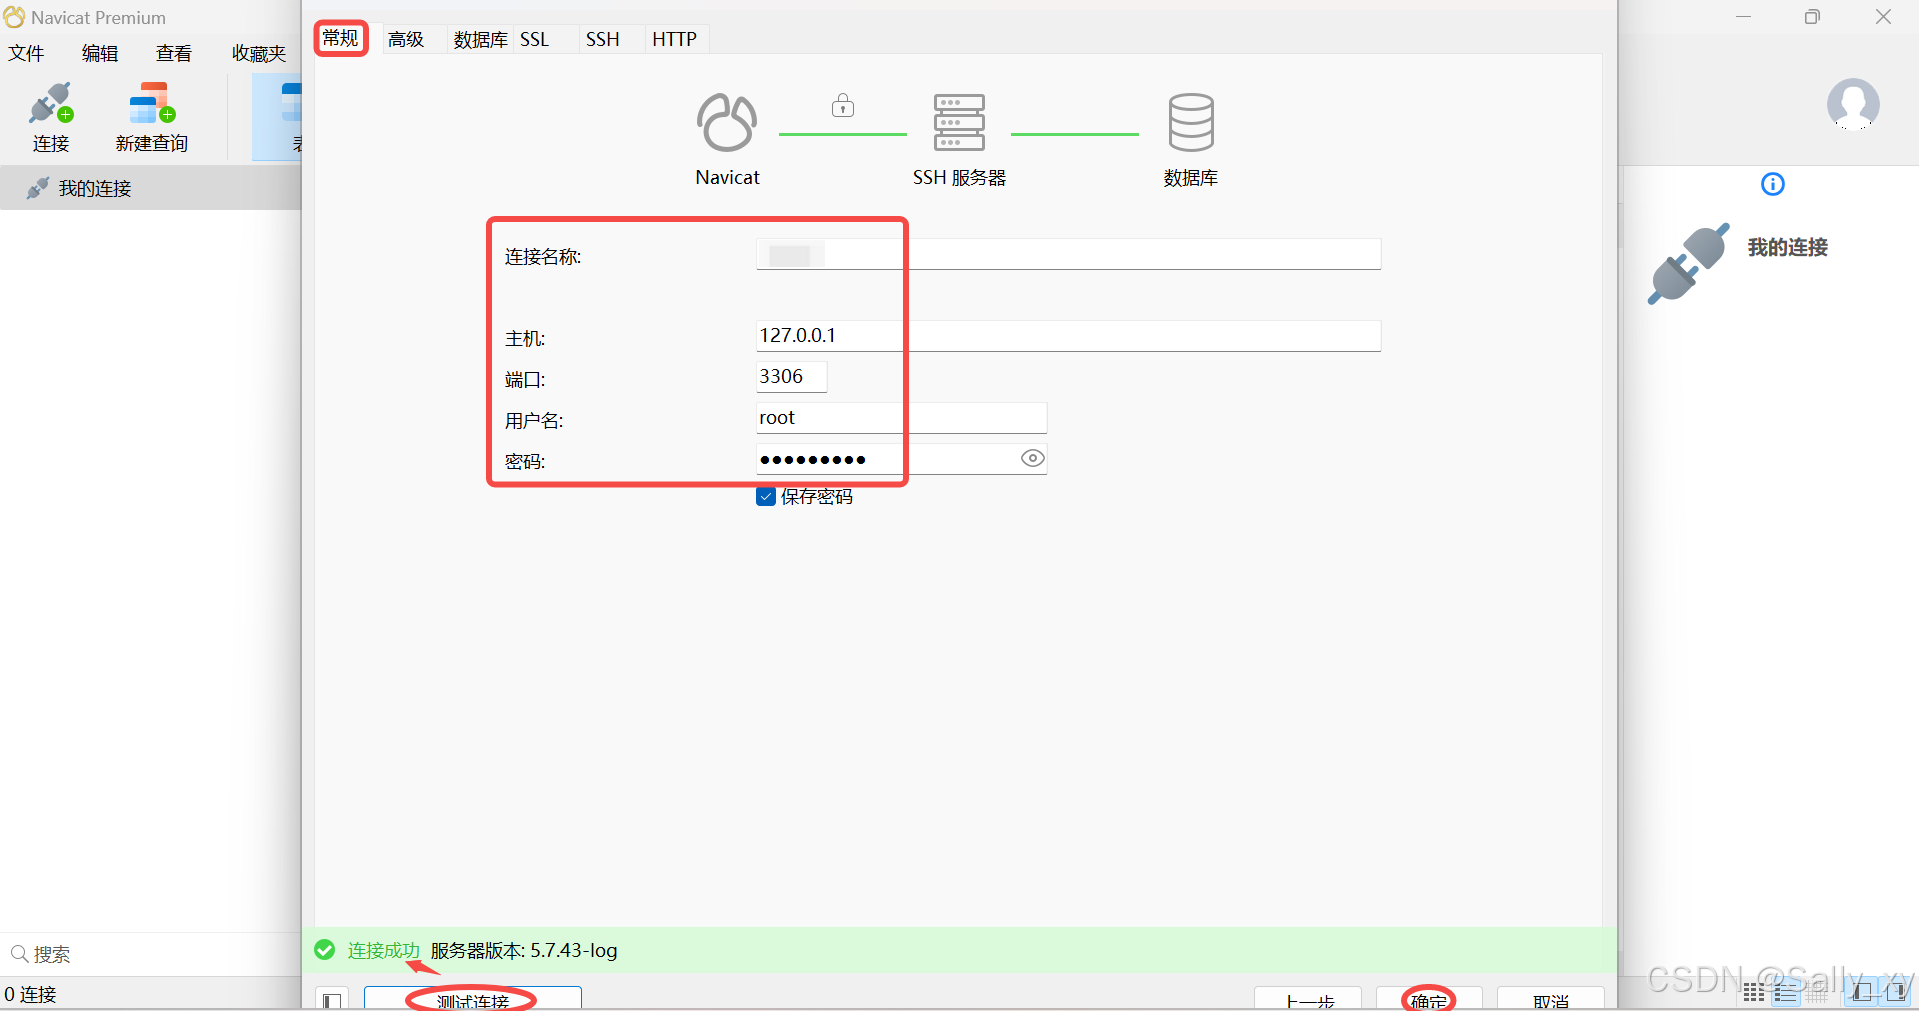
Task: Select the Navicat logo in diagram
Action: 727,123
